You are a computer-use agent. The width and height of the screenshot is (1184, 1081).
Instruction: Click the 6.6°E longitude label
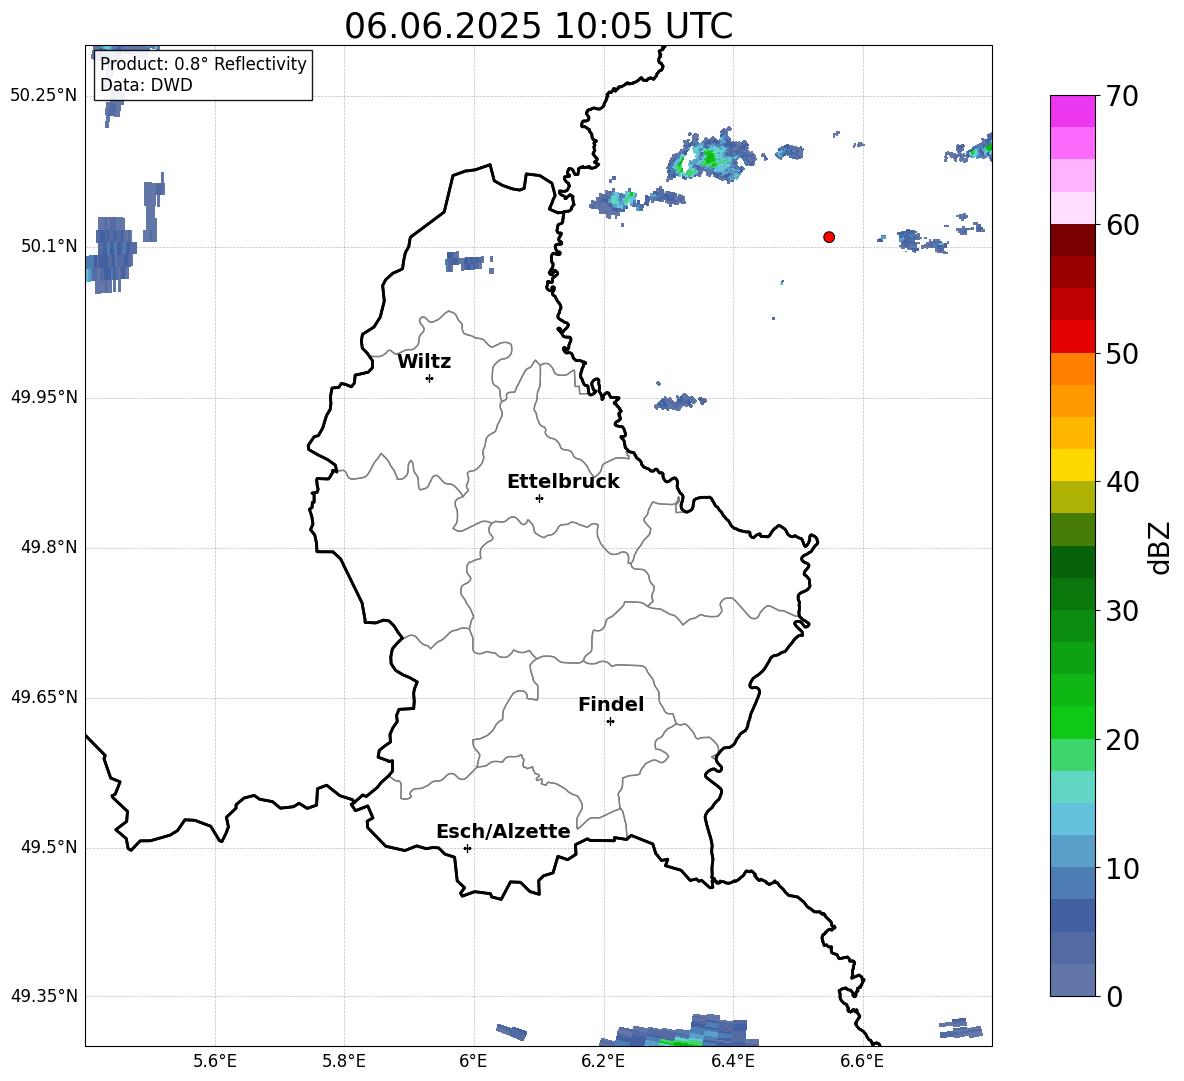click(862, 1061)
